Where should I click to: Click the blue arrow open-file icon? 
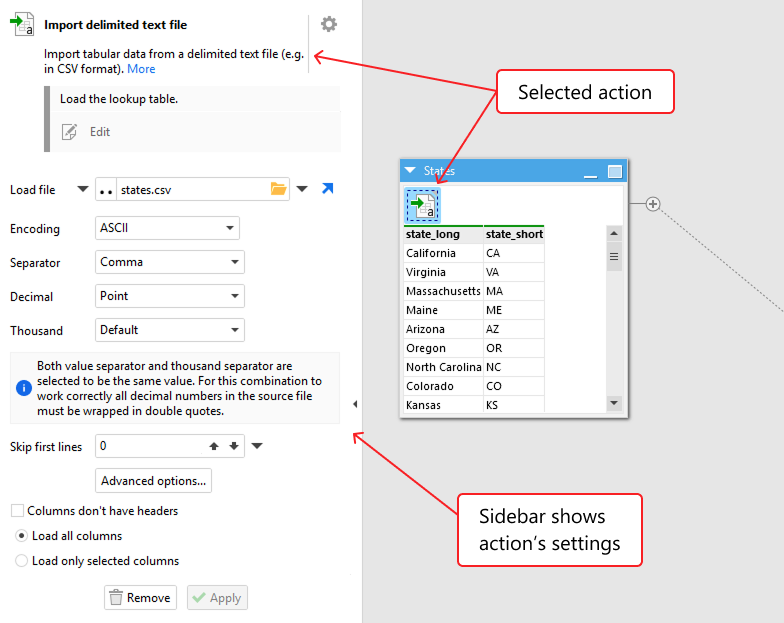[x=328, y=188]
